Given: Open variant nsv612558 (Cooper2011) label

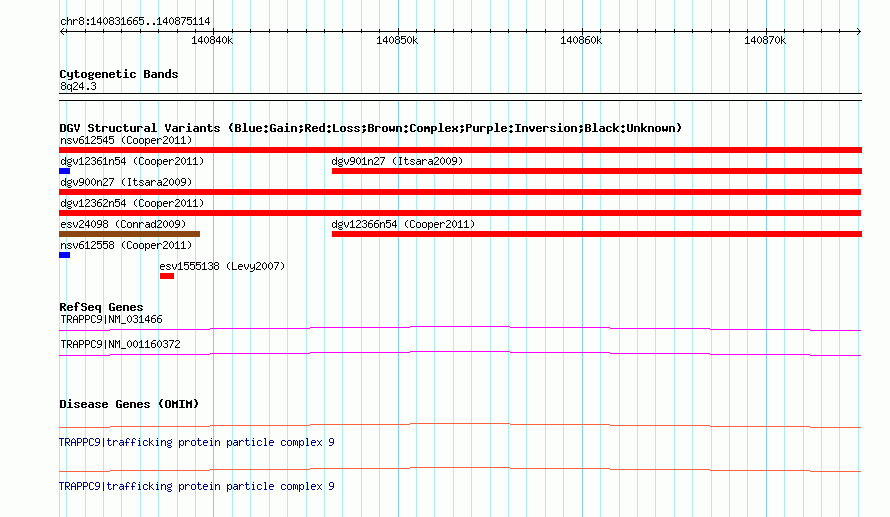Looking at the screenshot, I should [x=126, y=245].
